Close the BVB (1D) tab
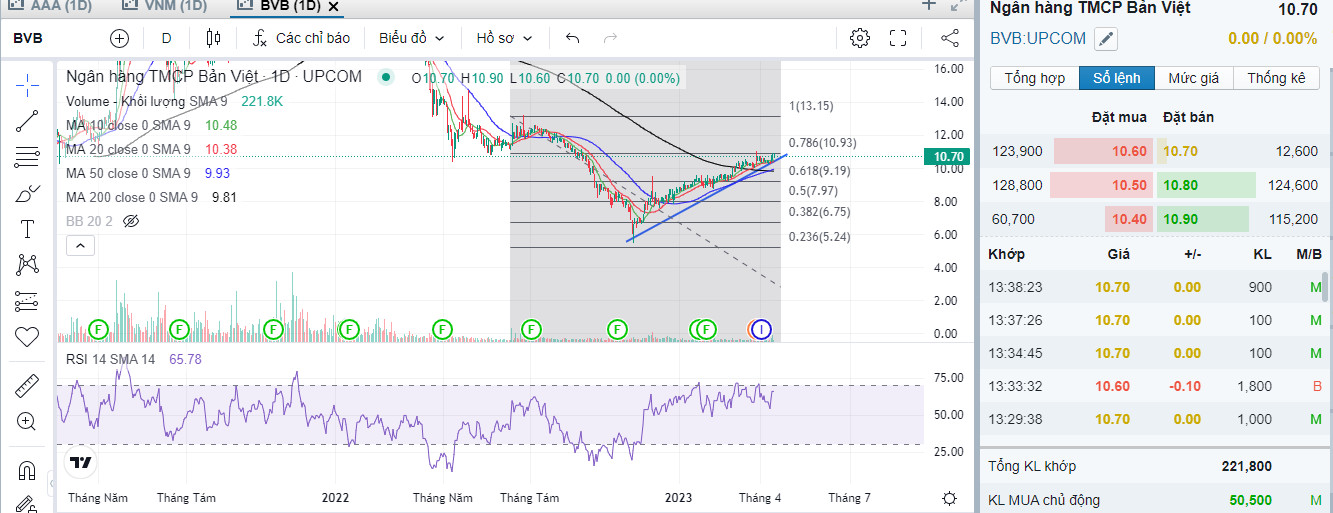This screenshot has width=1333, height=513. 334,6
